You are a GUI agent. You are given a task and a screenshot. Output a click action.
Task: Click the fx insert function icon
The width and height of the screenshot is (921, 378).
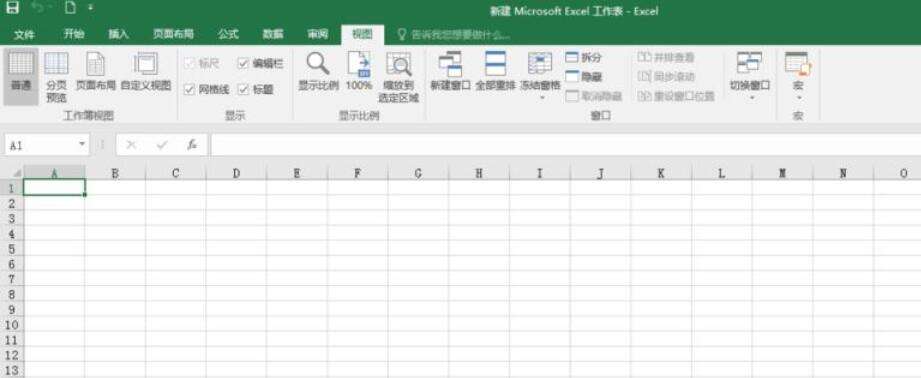(191, 145)
